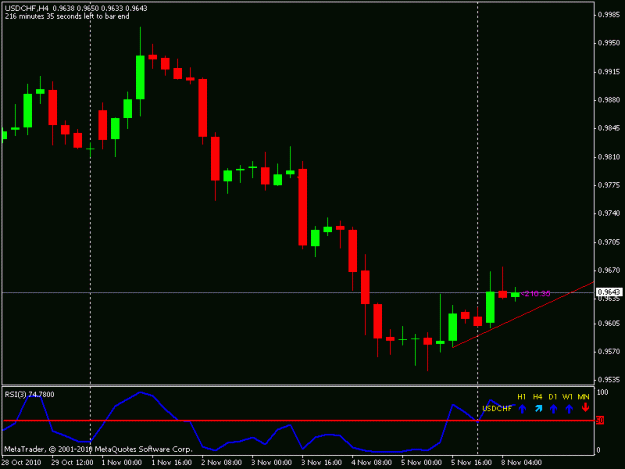Click the 0.9605 price axis label
The width and height of the screenshot is (625, 469).
(x=609, y=323)
